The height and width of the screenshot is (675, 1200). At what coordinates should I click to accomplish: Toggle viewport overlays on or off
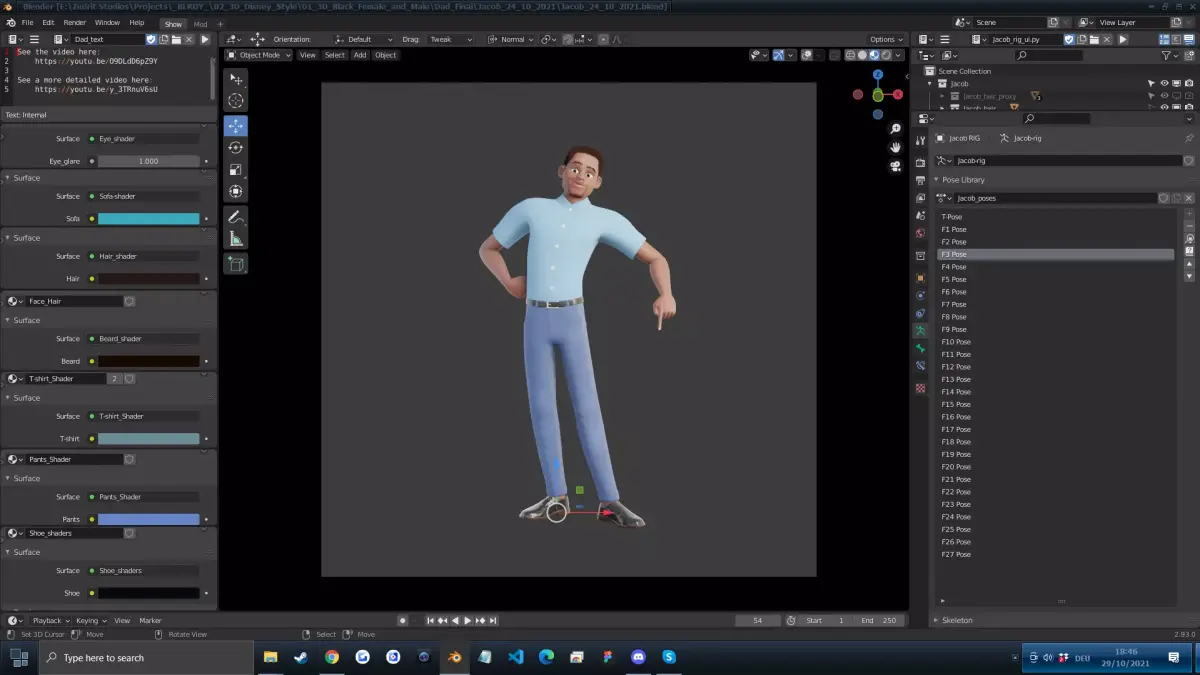pyautogui.click(x=808, y=55)
